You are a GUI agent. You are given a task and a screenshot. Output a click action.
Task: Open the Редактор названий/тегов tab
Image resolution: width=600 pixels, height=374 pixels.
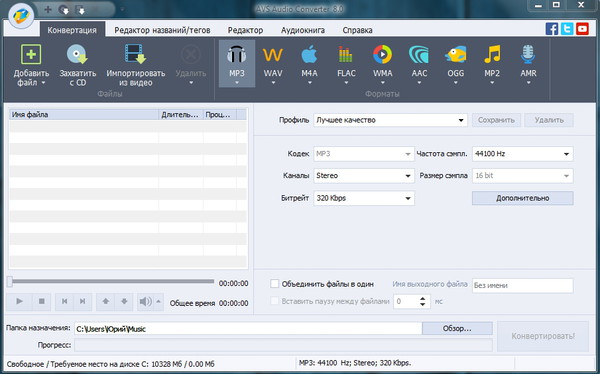[162, 30]
